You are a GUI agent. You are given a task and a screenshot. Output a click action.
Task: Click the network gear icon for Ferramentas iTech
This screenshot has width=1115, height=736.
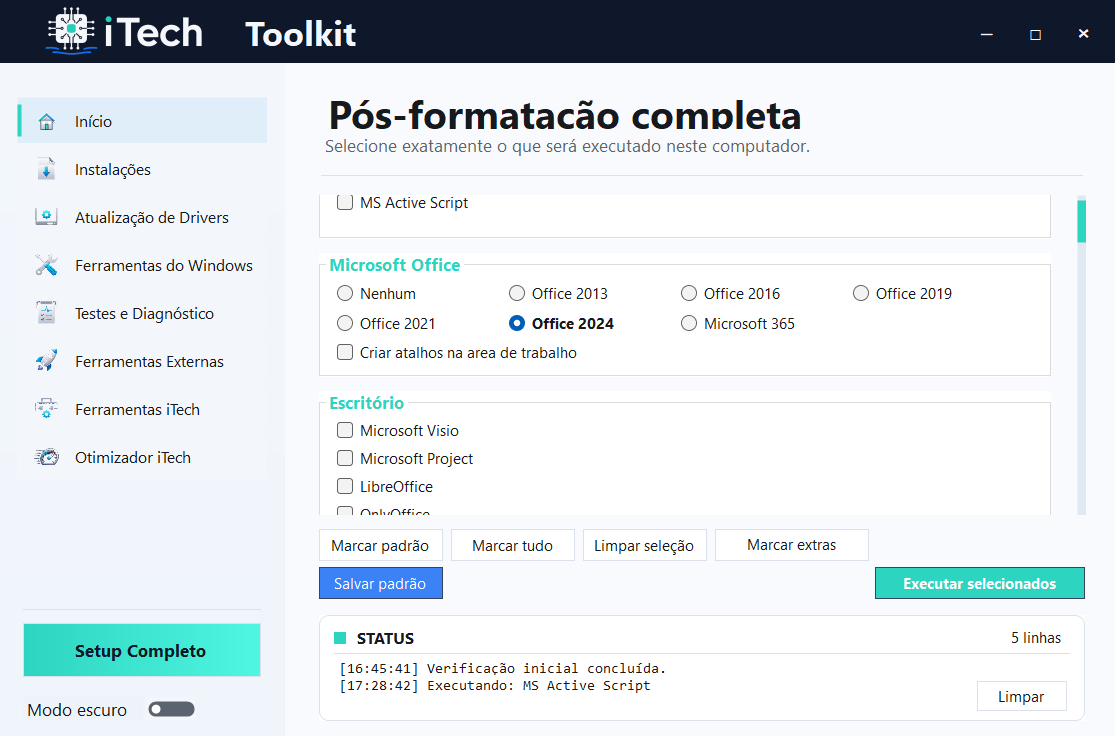point(46,409)
